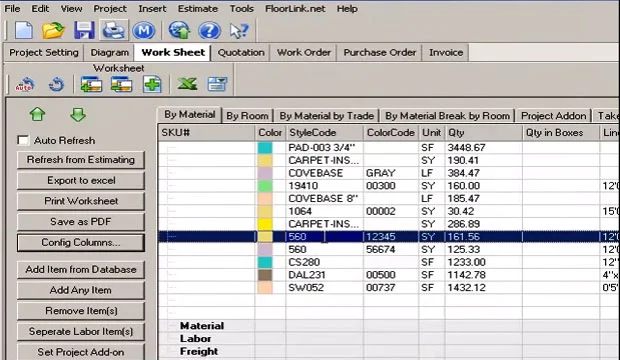This screenshot has width=620, height=360.
Task: Enable the Auto Refresh checkbox
Action: tap(23, 140)
